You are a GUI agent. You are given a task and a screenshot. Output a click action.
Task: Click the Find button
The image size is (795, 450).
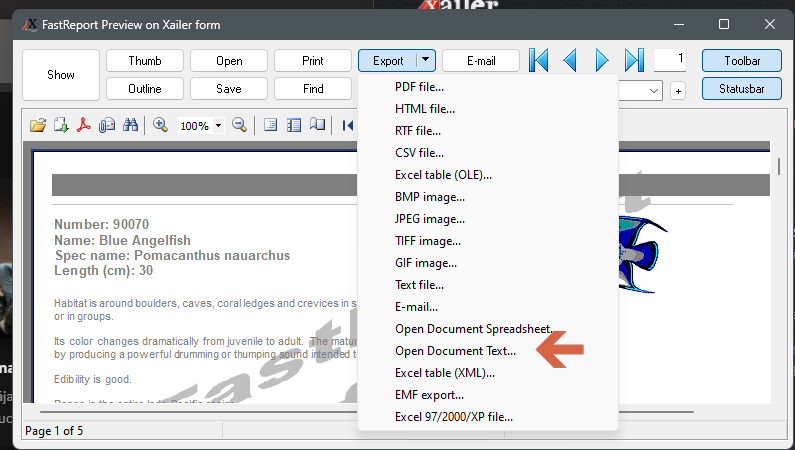pyautogui.click(x=313, y=89)
